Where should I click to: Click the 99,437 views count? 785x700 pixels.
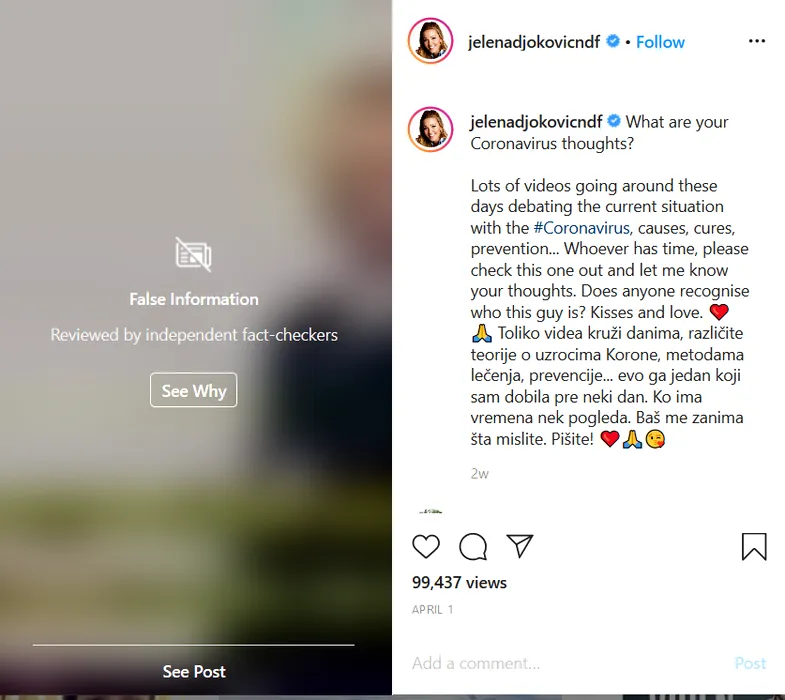[459, 582]
